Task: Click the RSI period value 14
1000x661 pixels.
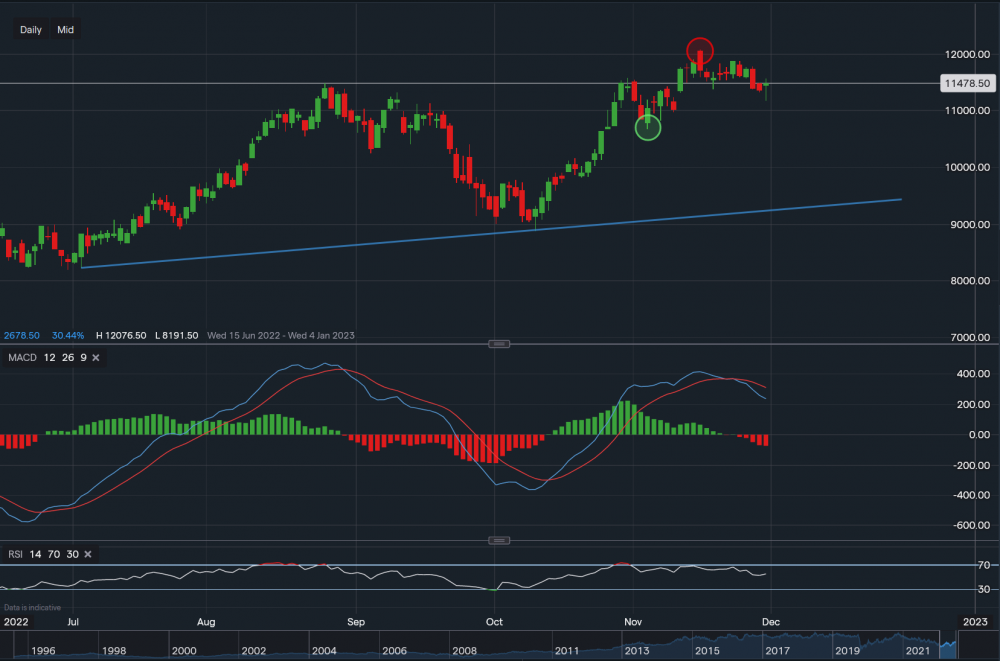Action: [34, 553]
